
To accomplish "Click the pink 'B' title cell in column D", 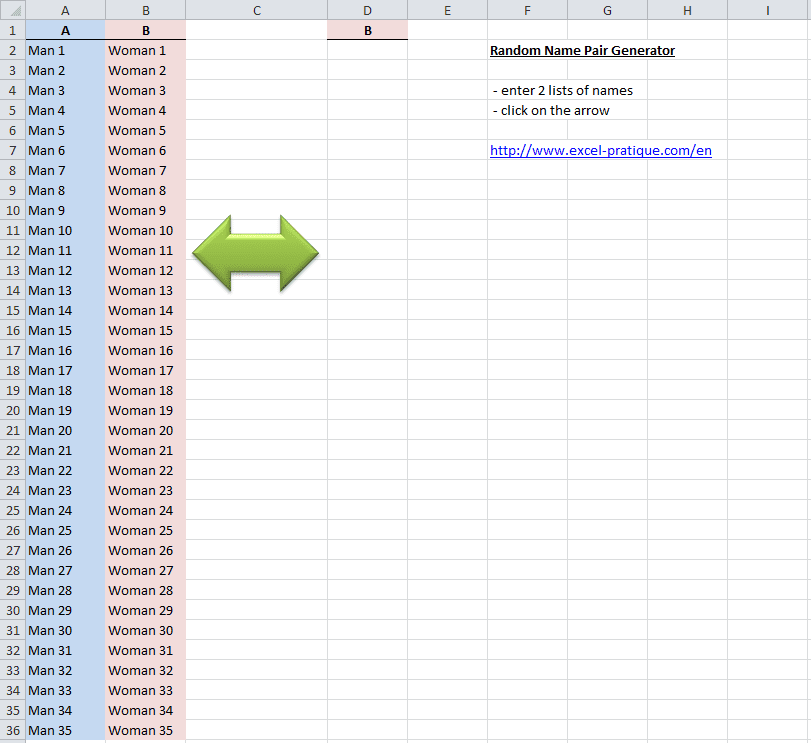I will pyautogui.click(x=367, y=31).
